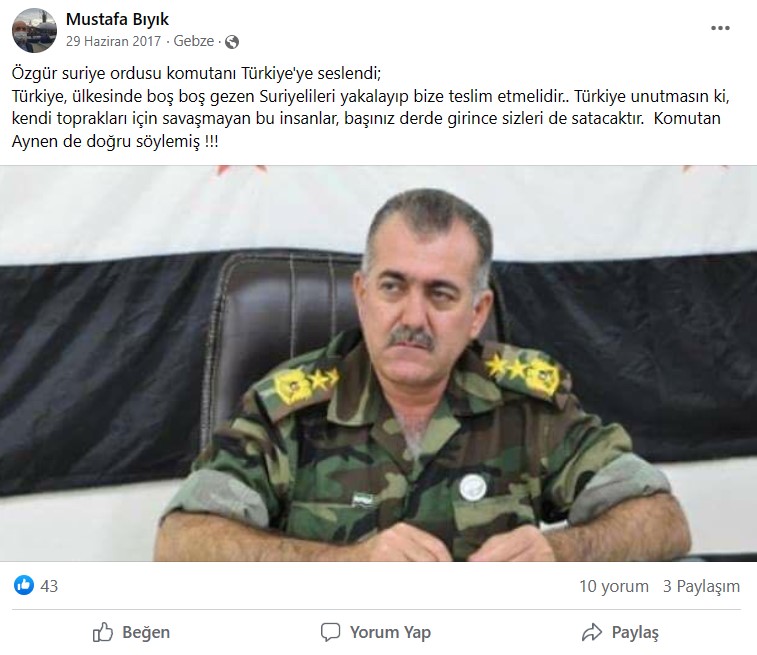This screenshot has height=655, width=757.
Task: Open the 29 Haziran 2017 timestamp link
Action: pyautogui.click(x=113, y=41)
